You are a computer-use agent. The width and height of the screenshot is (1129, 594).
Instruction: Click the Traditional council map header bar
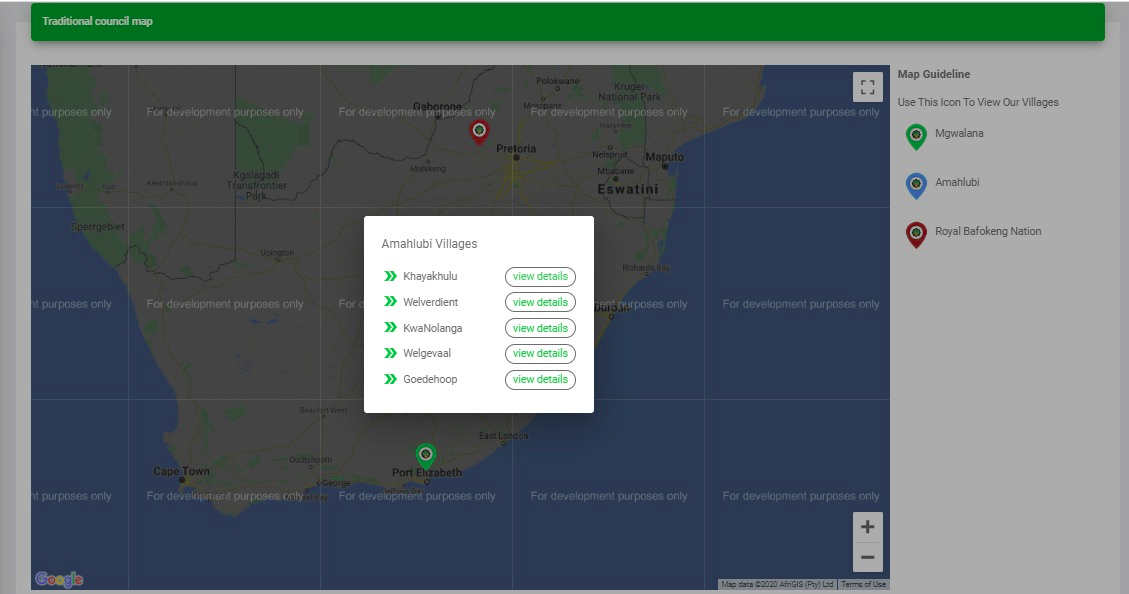point(567,21)
